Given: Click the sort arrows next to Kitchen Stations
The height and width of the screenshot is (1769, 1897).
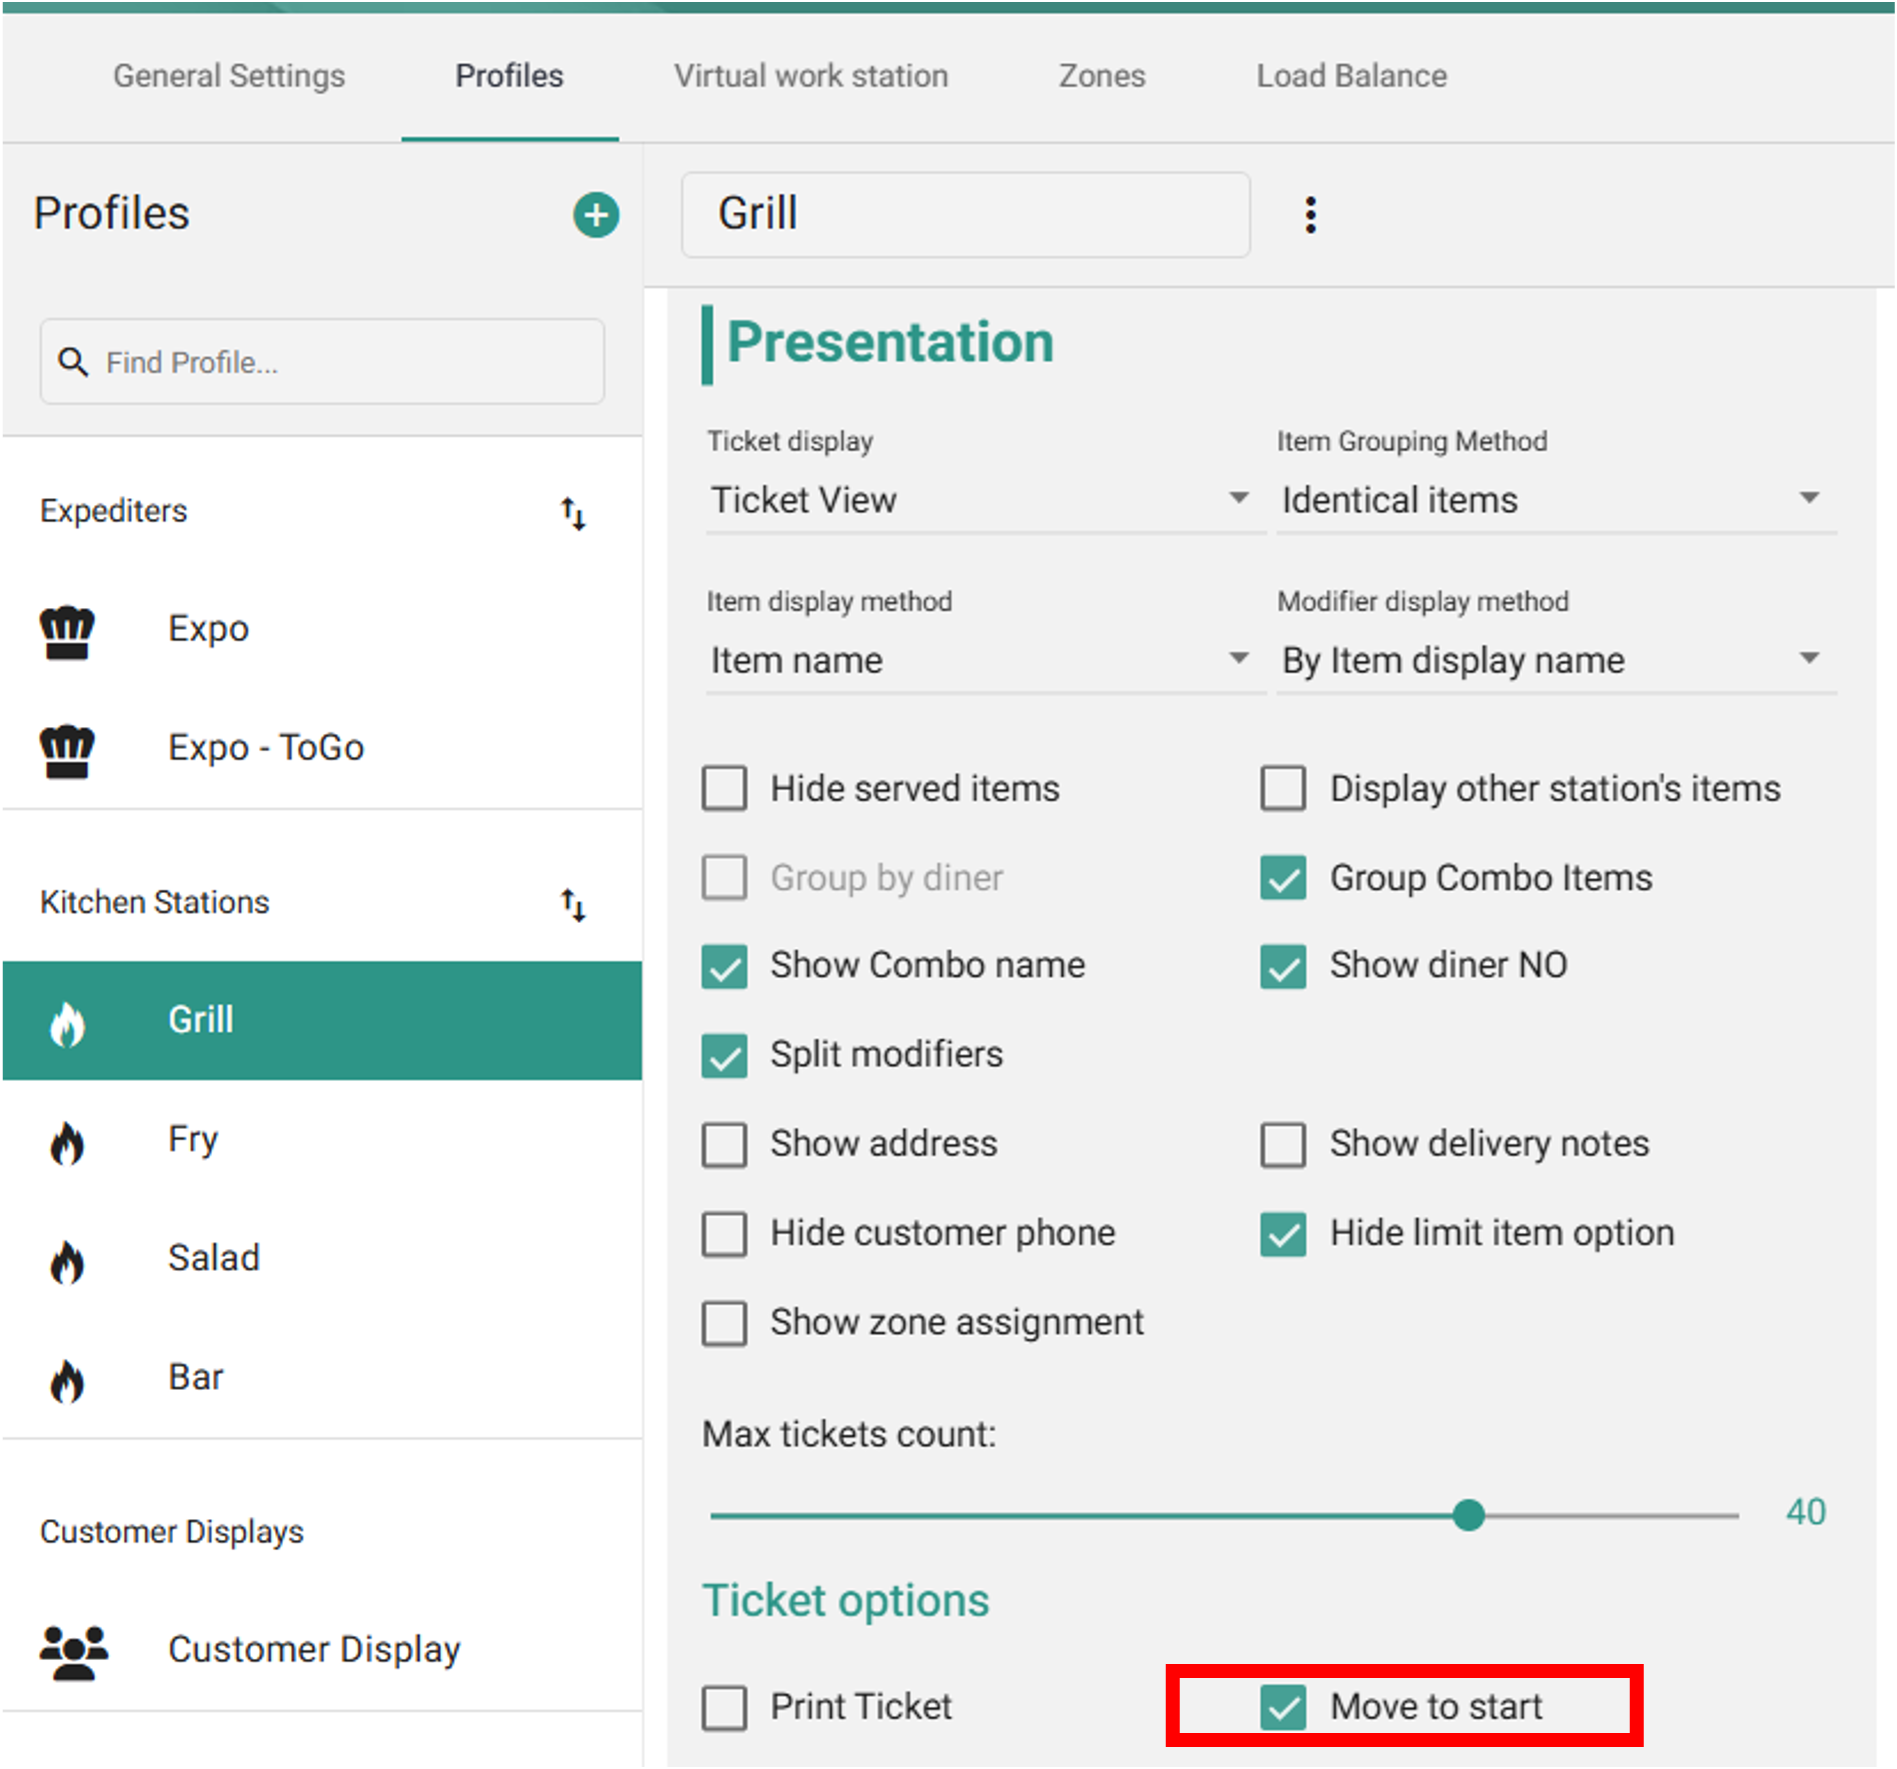Looking at the screenshot, I should pos(573,904).
